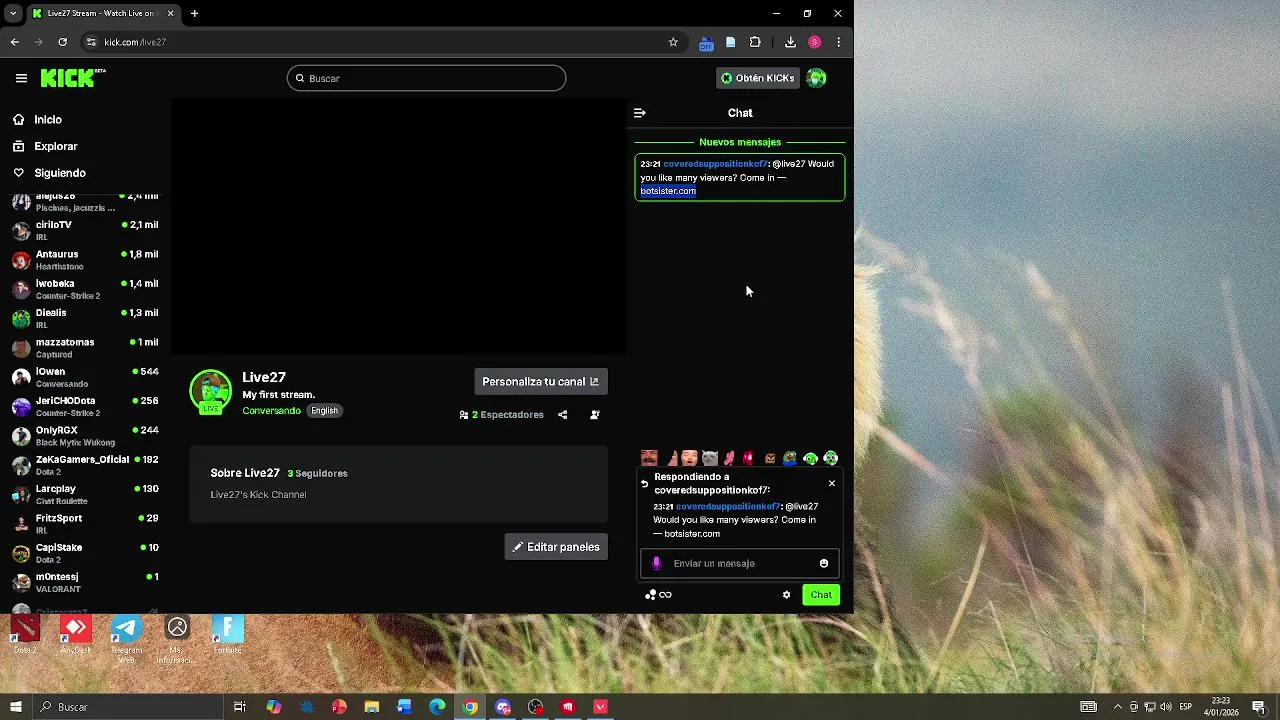Click Personaliza tu canal button

tap(541, 381)
